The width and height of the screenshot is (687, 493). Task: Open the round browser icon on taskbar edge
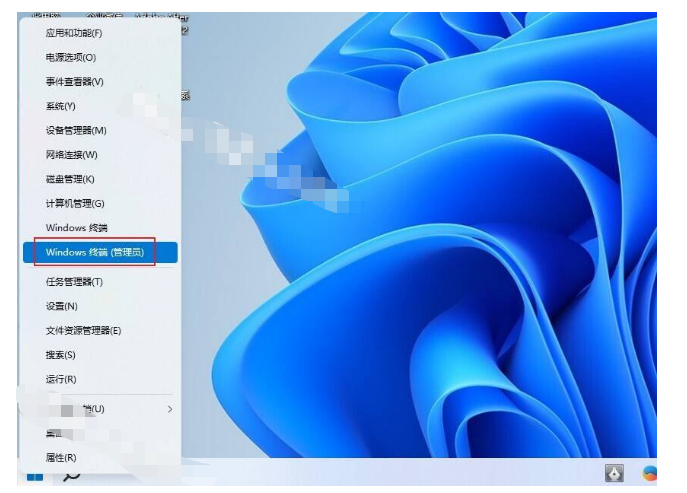pos(651,473)
